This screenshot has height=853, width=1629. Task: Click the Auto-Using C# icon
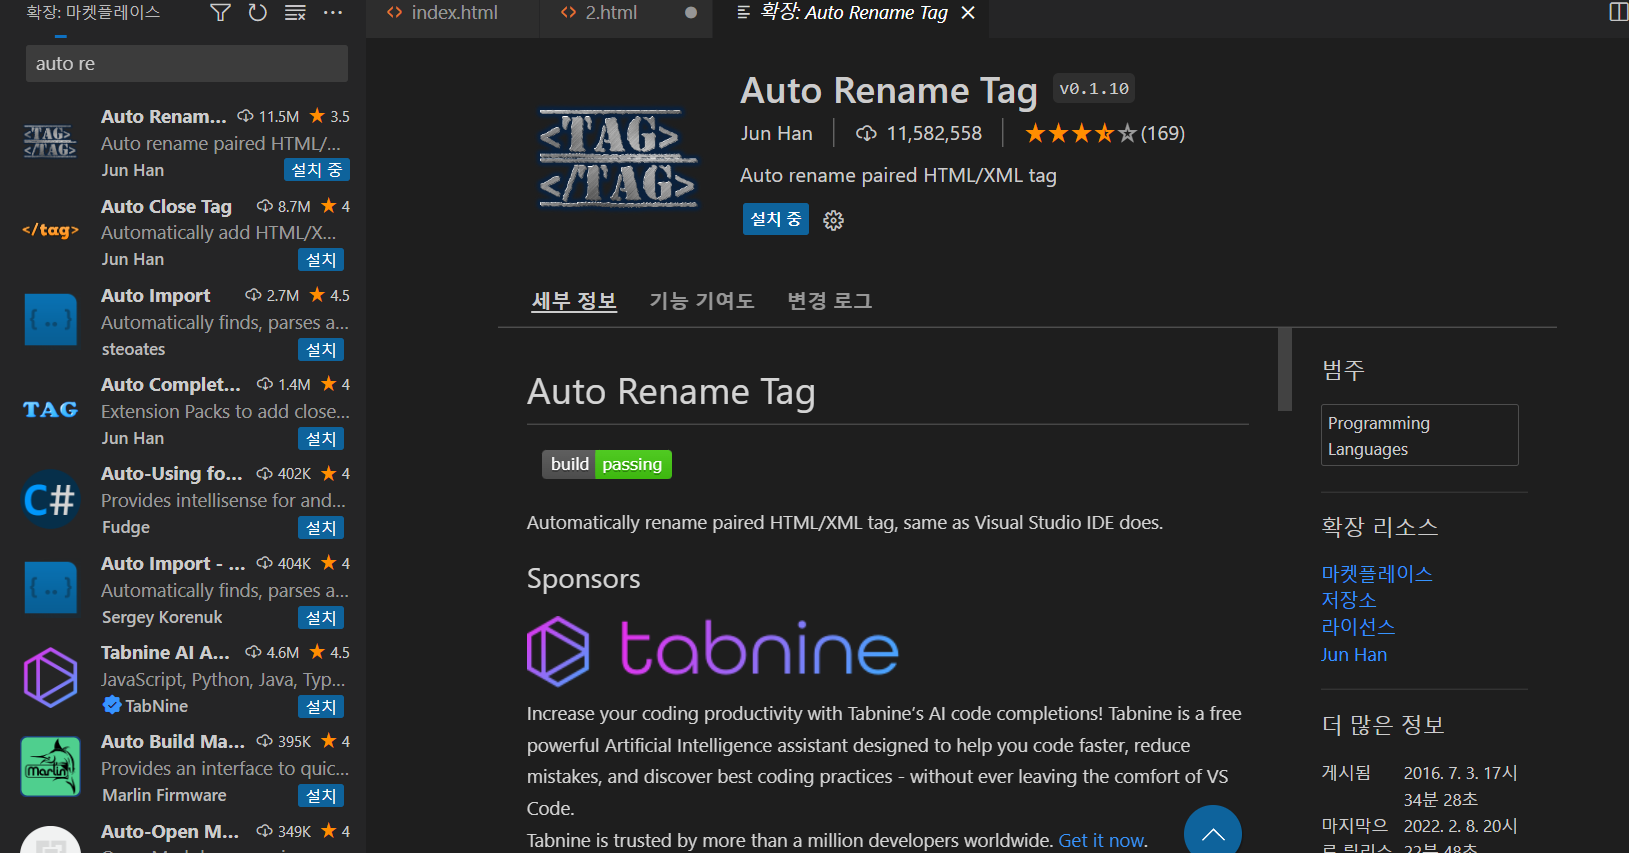[x=50, y=498]
